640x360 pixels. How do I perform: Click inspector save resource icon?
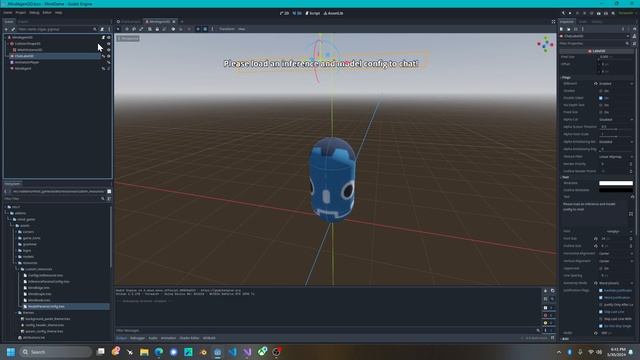576,29
